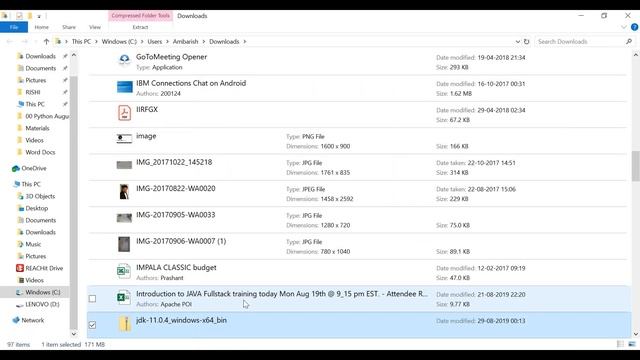This screenshot has height=360, width=640.
Task: Switch to Details view using status bar icon
Action: pos(620,344)
